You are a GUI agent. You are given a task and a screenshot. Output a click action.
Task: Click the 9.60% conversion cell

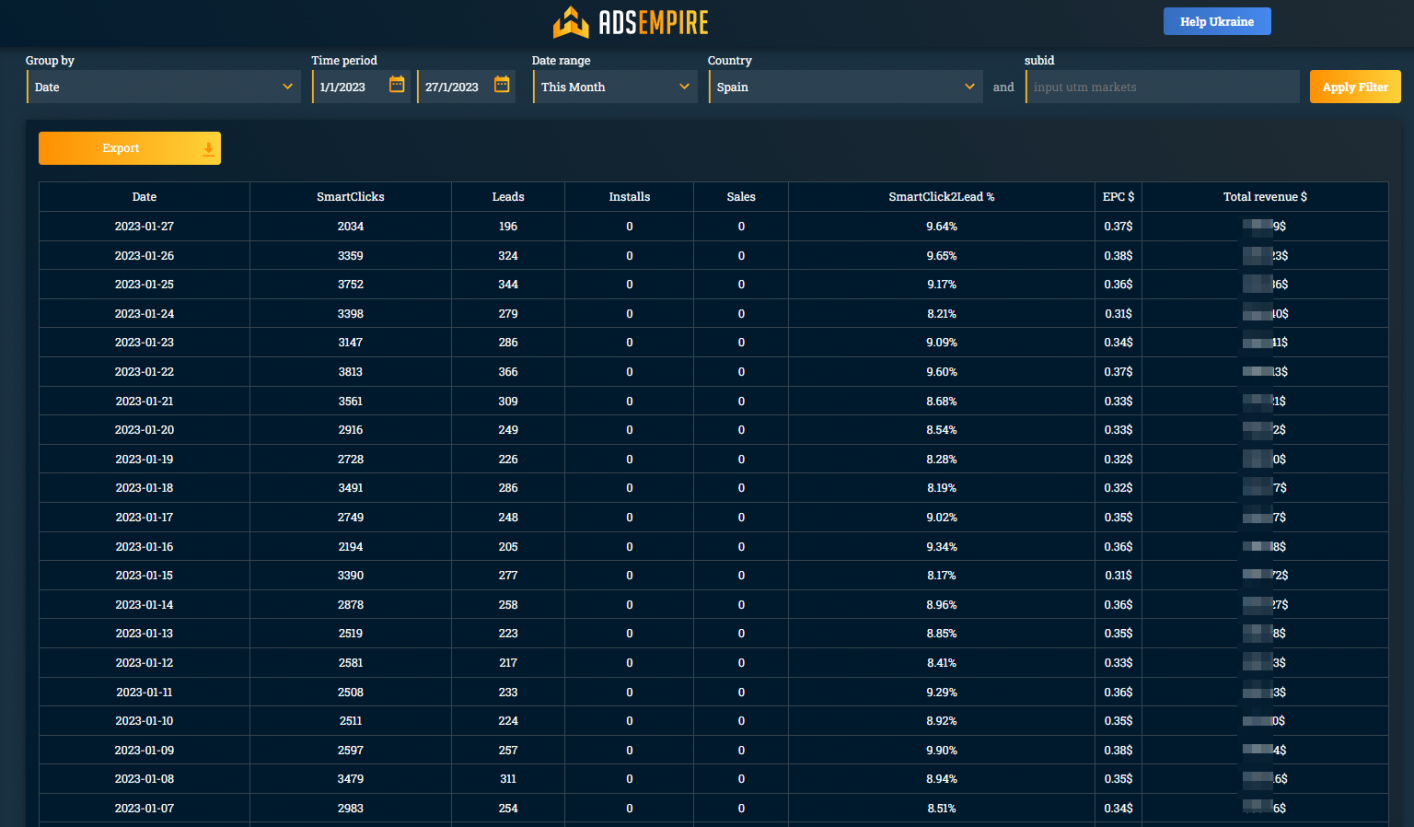(941, 372)
